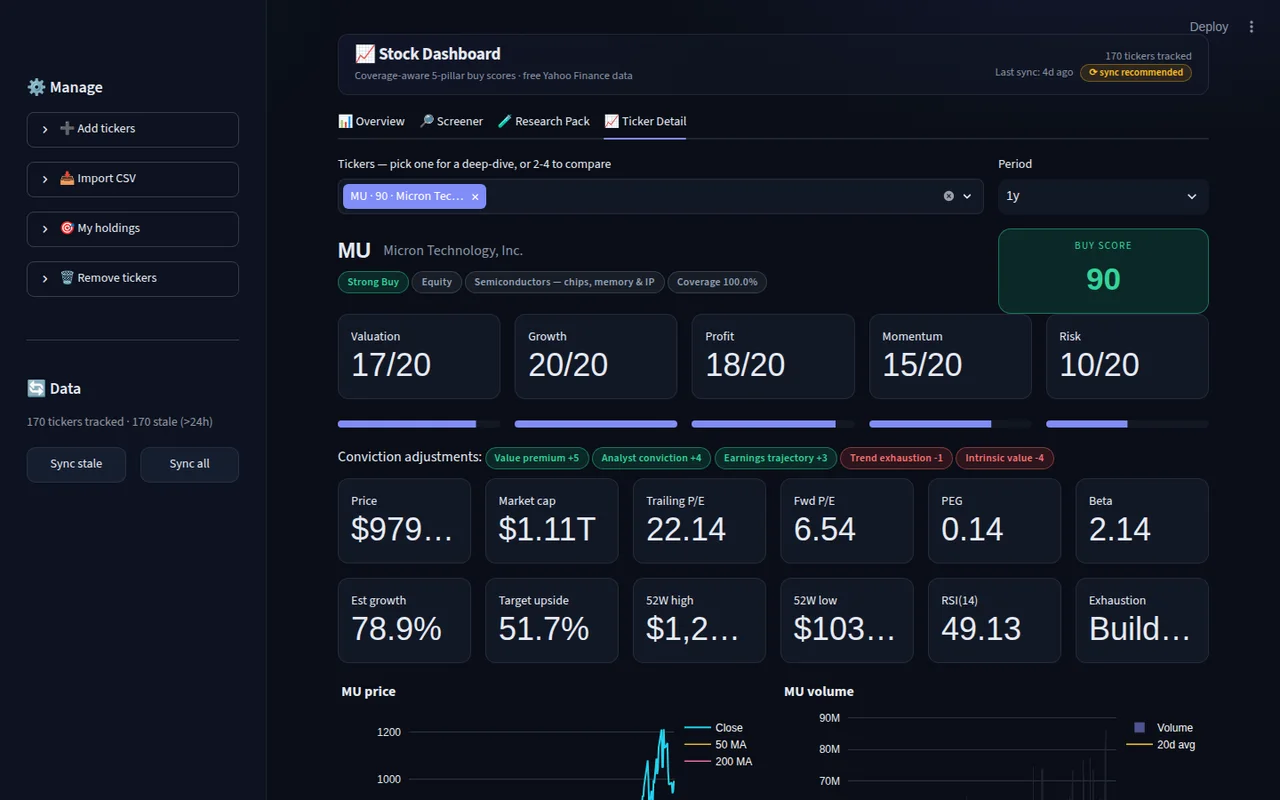1280x800 pixels.
Task: Toggle the 20d avg legend entry
Action: coord(1162,745)
